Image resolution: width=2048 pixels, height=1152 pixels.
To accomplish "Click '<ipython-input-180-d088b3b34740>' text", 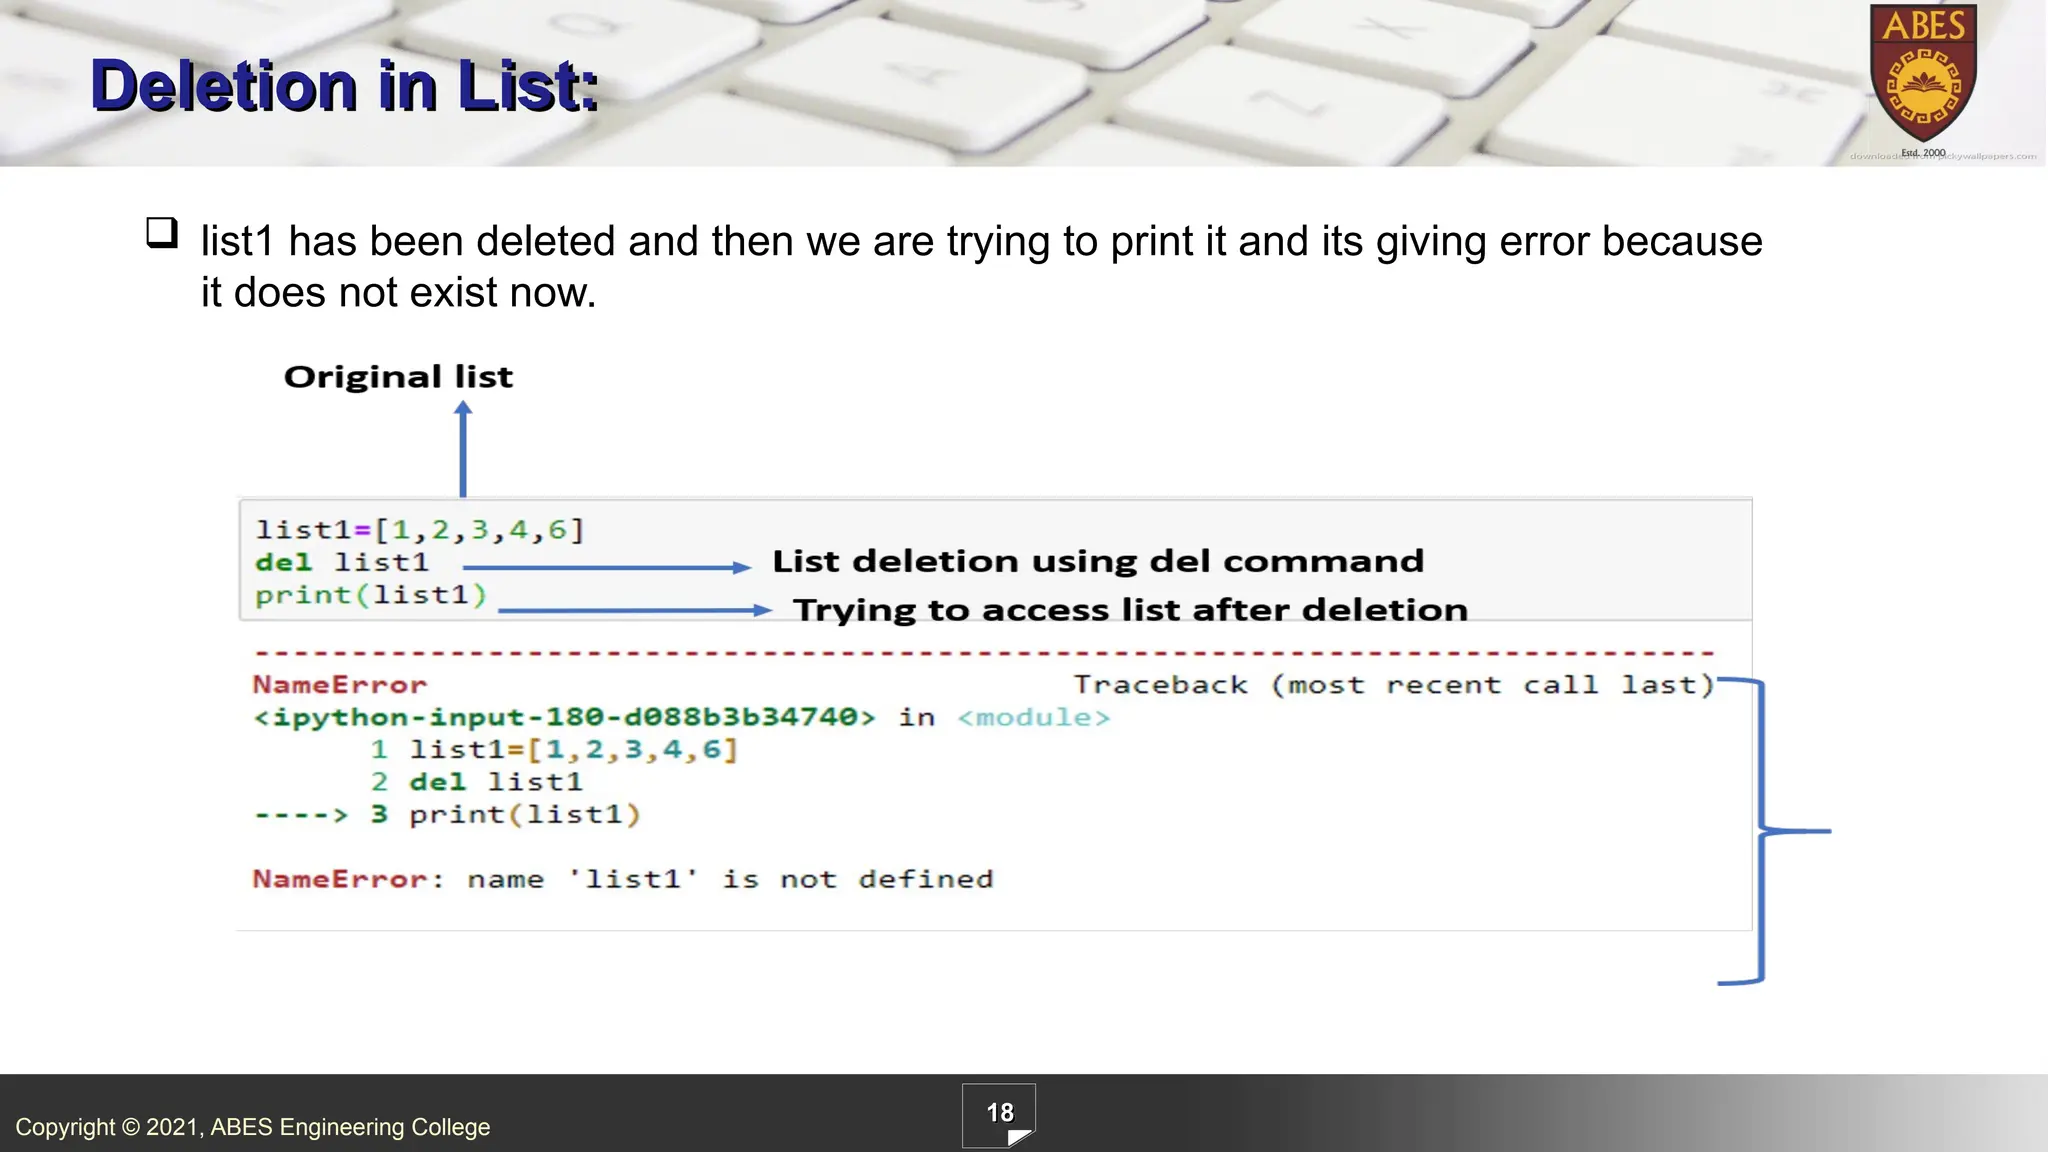I will [564, 717].
